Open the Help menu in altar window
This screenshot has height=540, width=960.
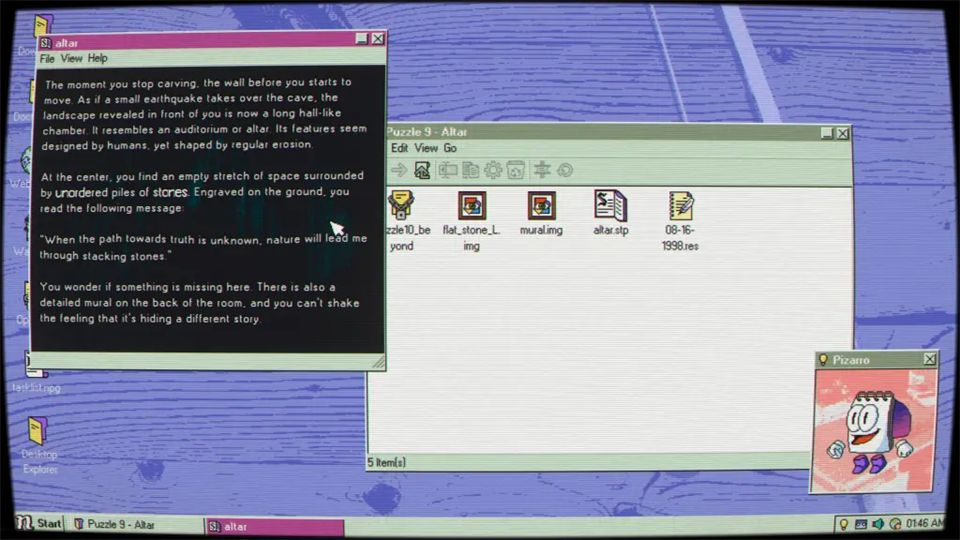point(97,58)
